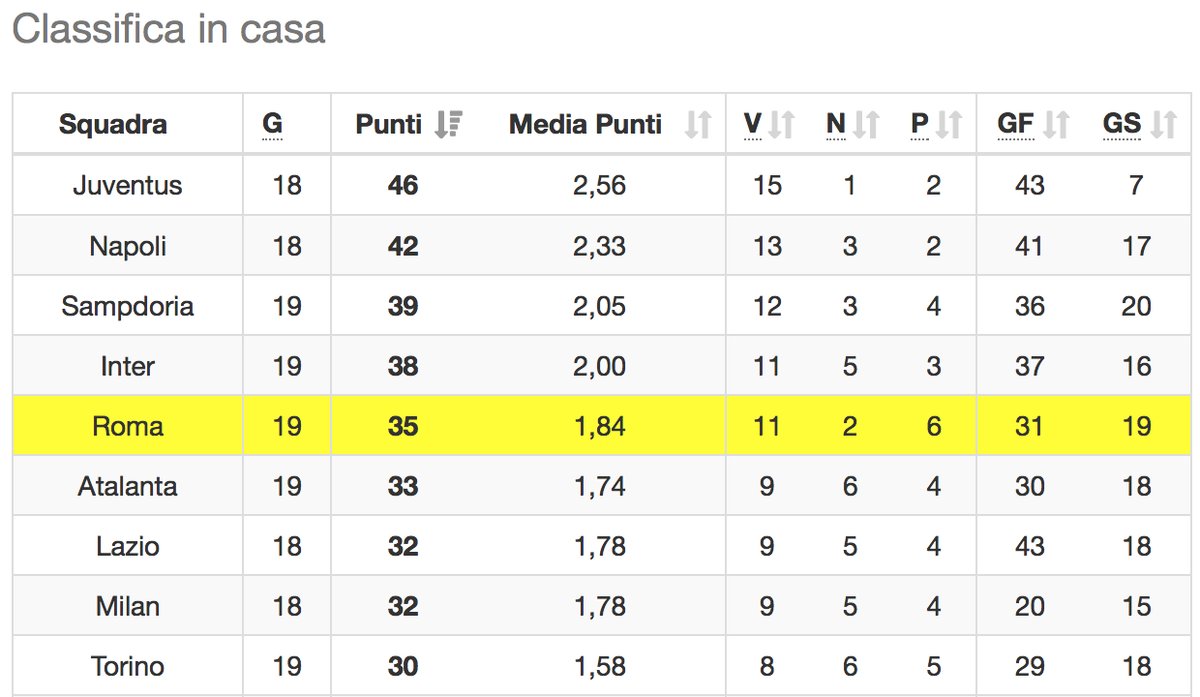Sort by goals scored GF arrows
Screen dimensions: 1200x697
click(1056, 124)
